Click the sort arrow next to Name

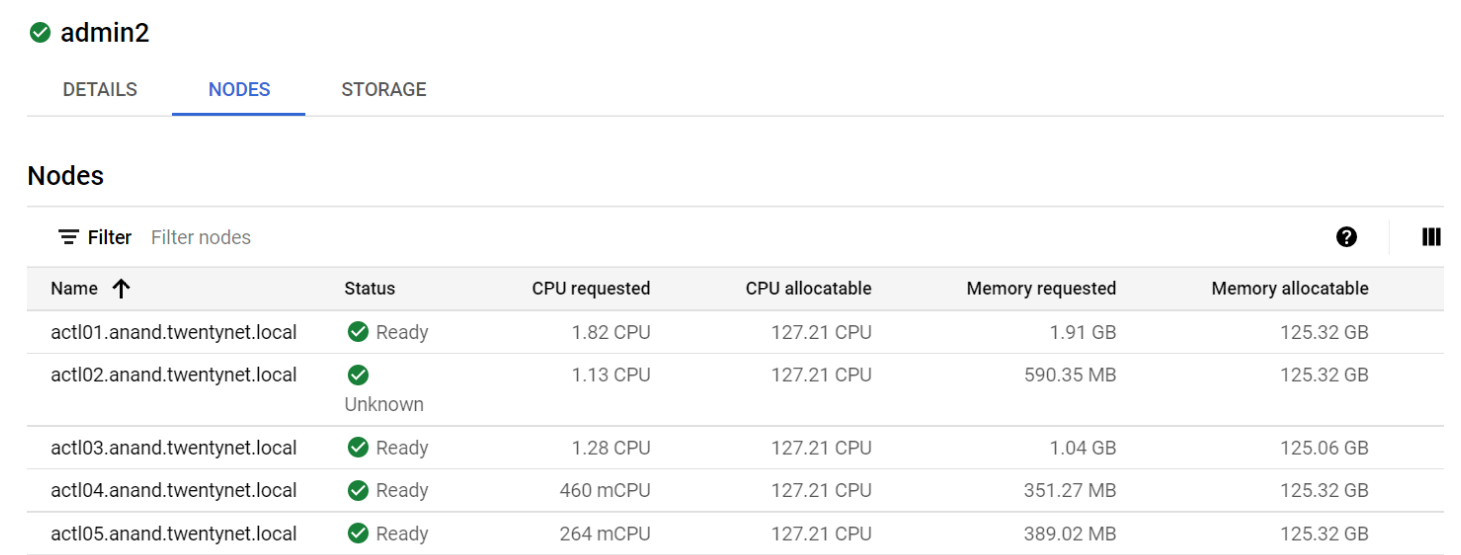coord(121,289)
